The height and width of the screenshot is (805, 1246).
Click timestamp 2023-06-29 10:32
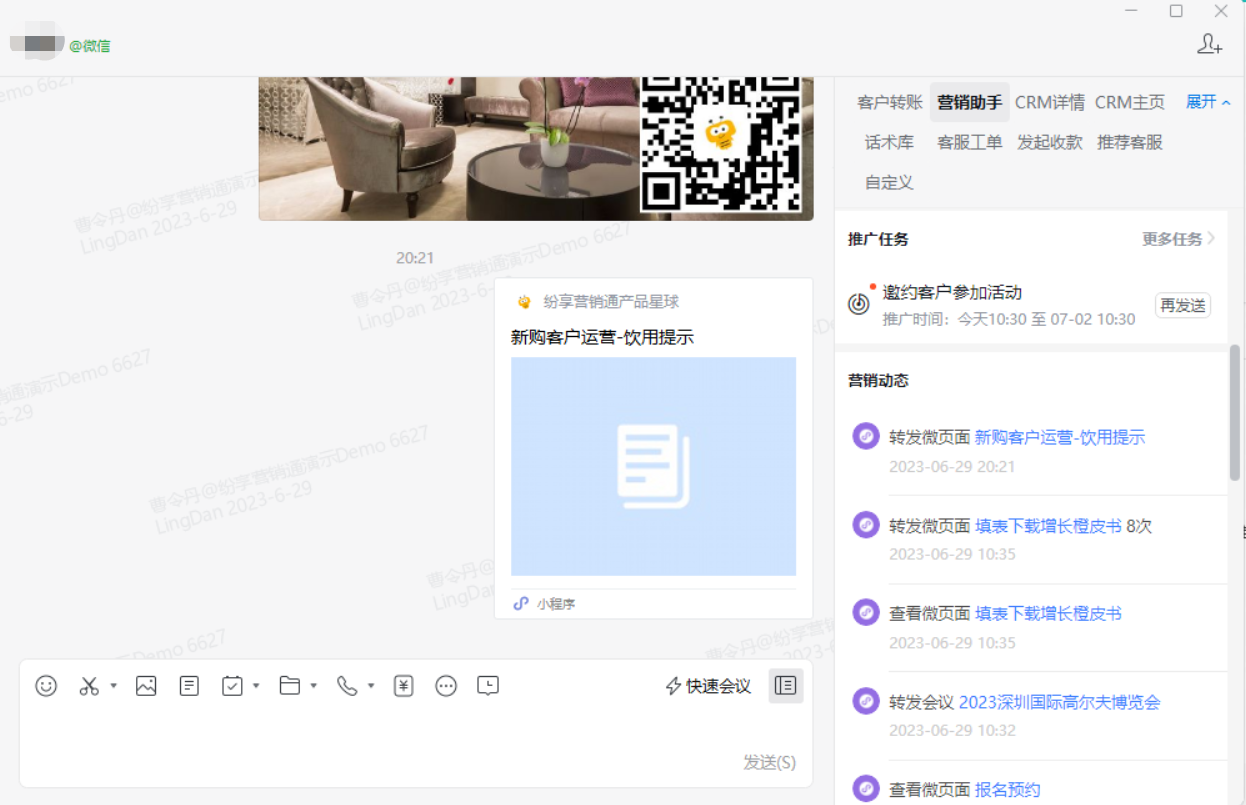(x=952, y=730)
